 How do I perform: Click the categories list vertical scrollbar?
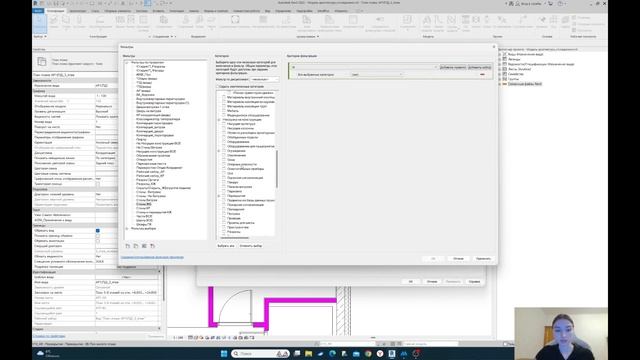277,169
